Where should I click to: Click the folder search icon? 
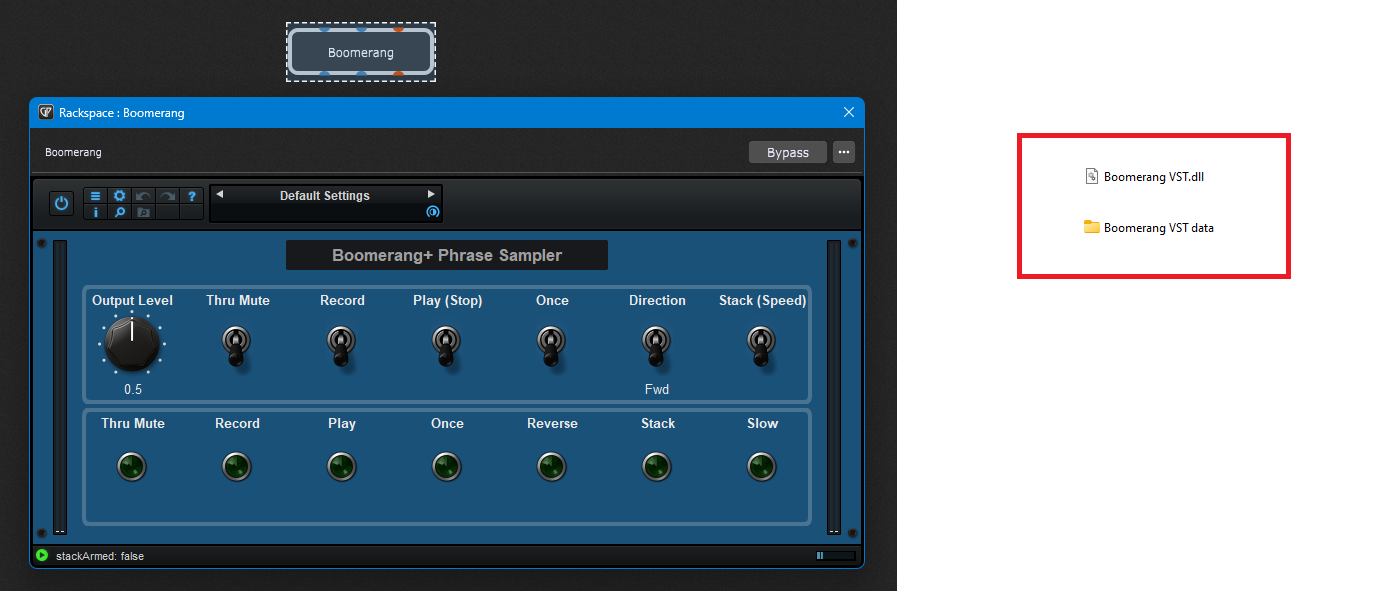click(143, 212)
